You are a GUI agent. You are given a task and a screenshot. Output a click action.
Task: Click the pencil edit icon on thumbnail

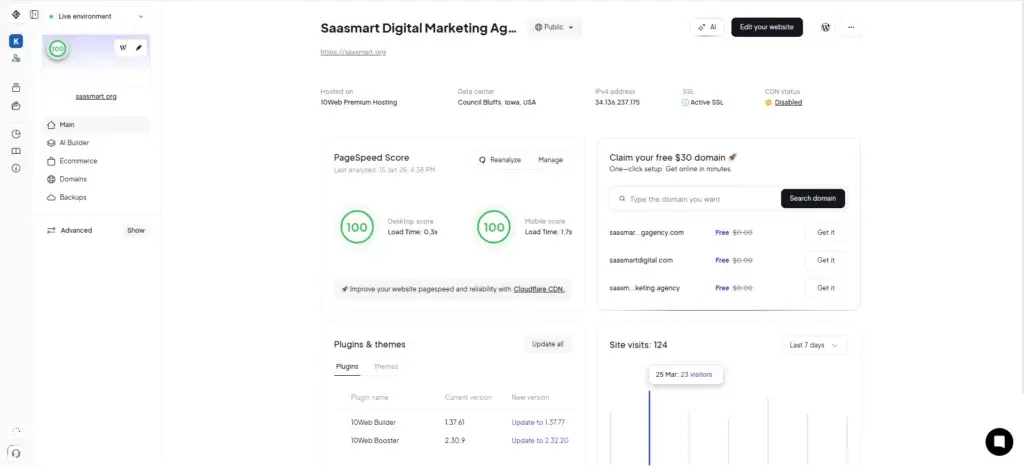138,48
